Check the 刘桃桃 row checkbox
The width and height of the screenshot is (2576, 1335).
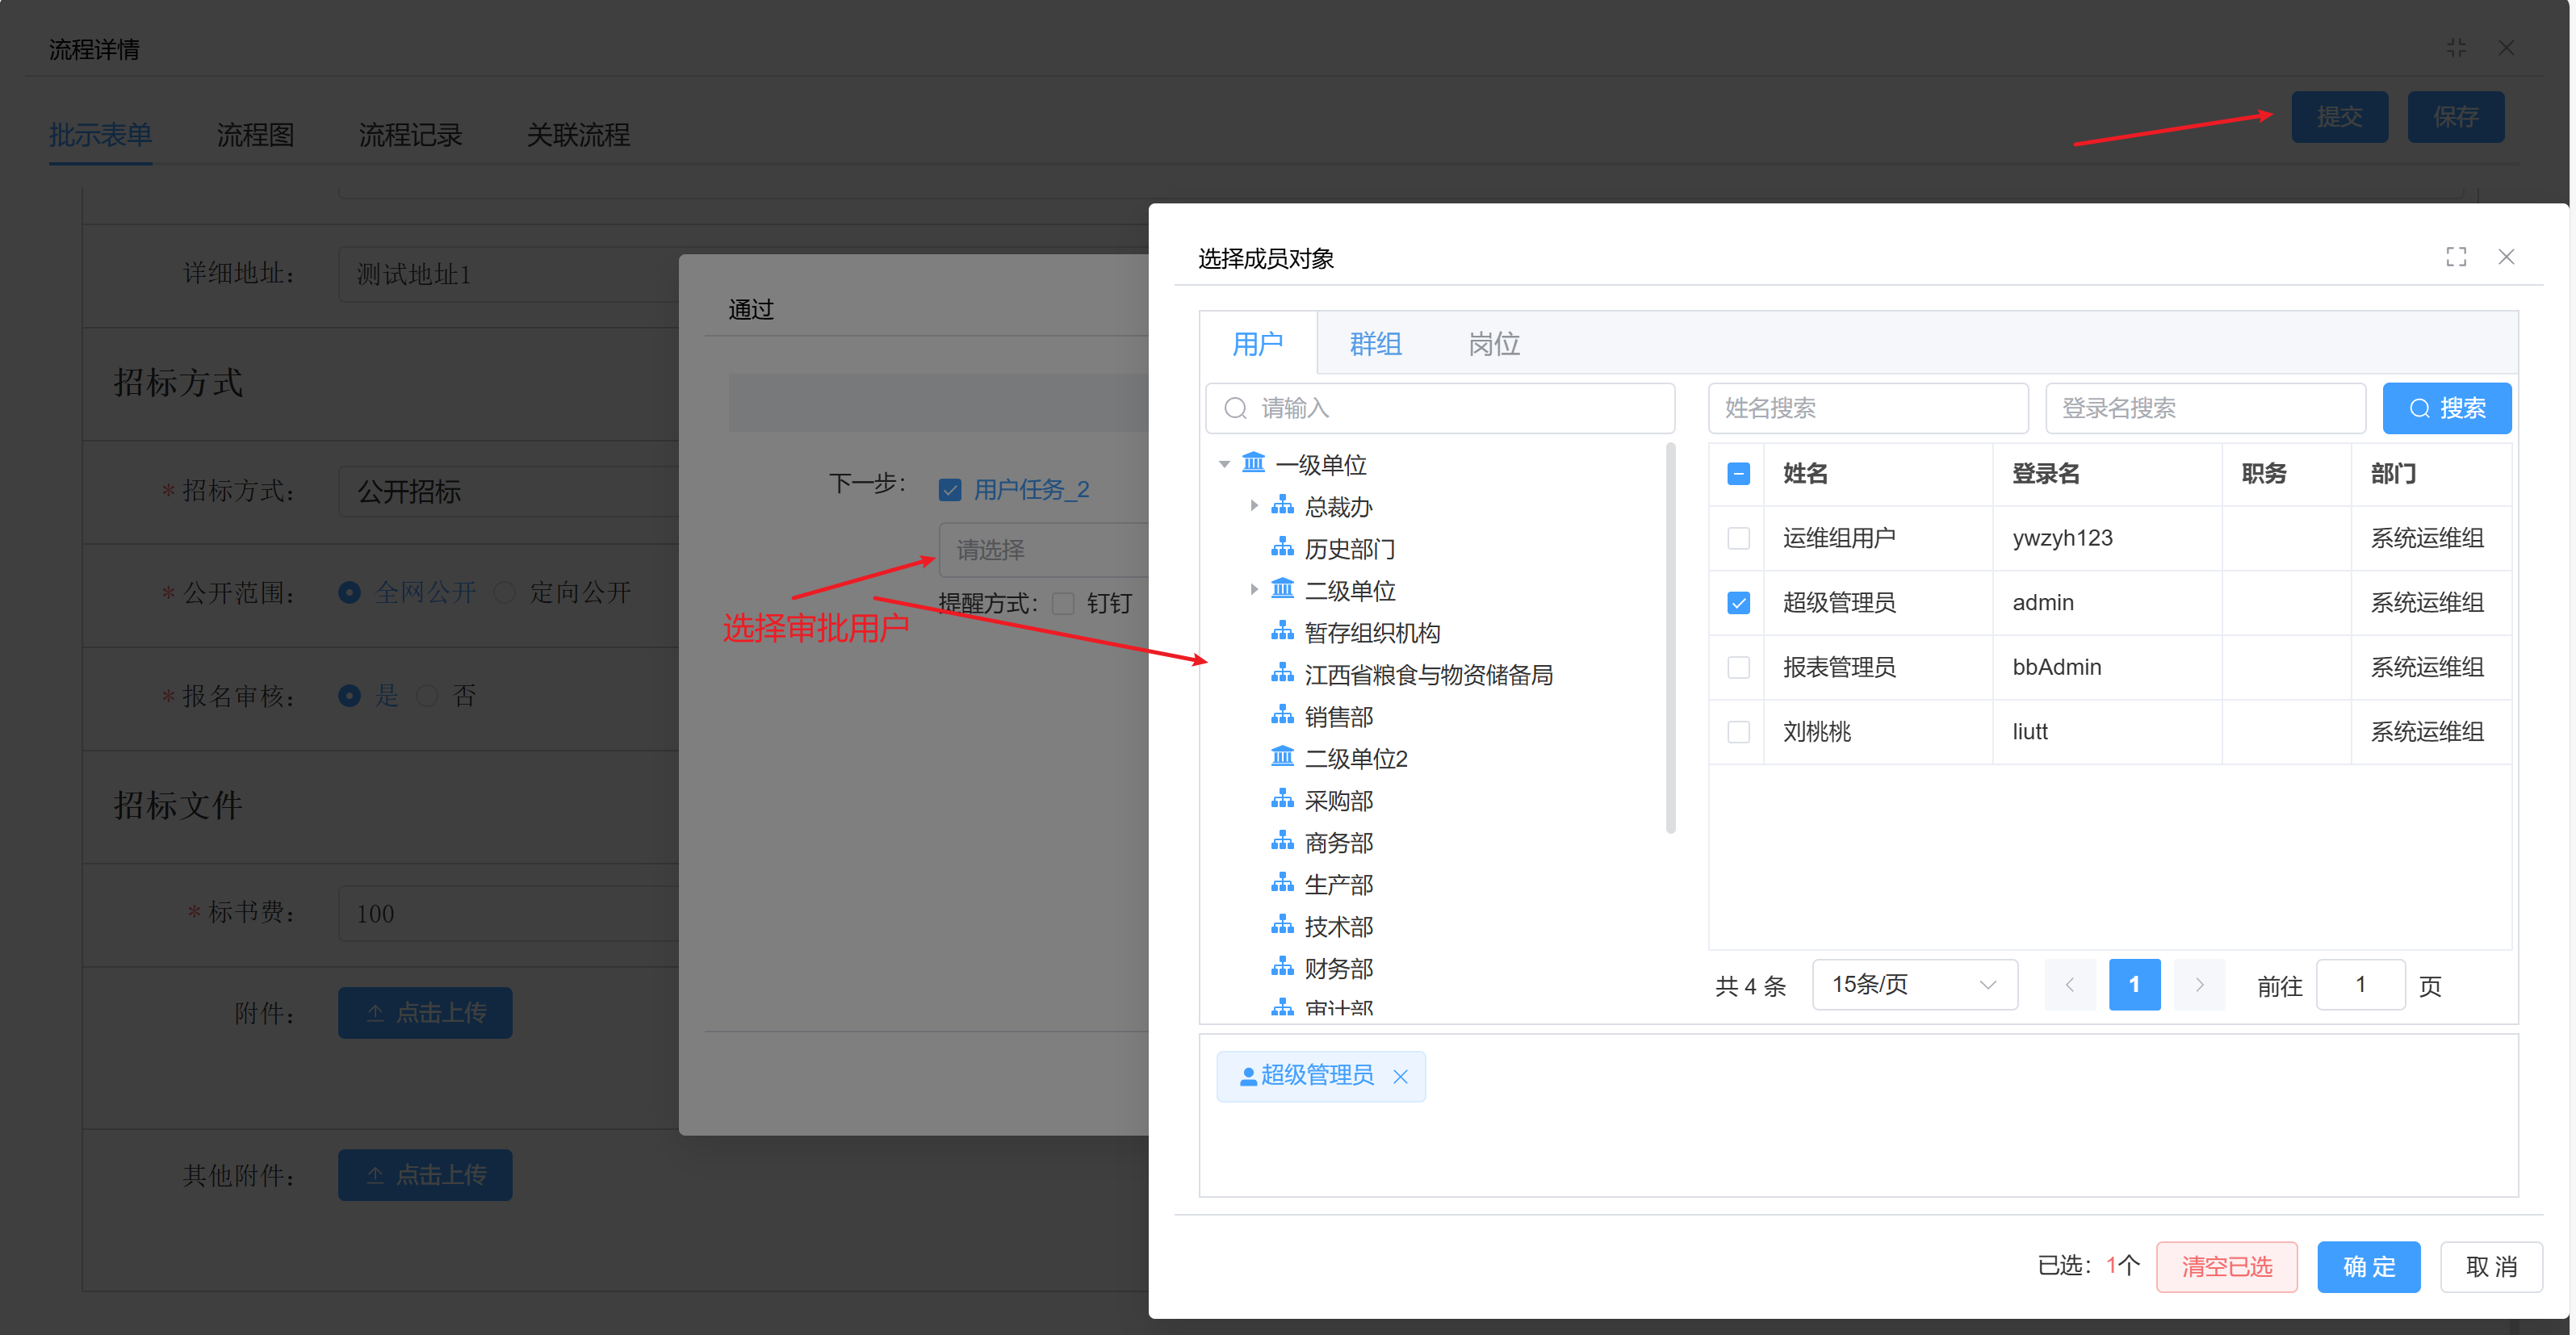(1739, 732)
